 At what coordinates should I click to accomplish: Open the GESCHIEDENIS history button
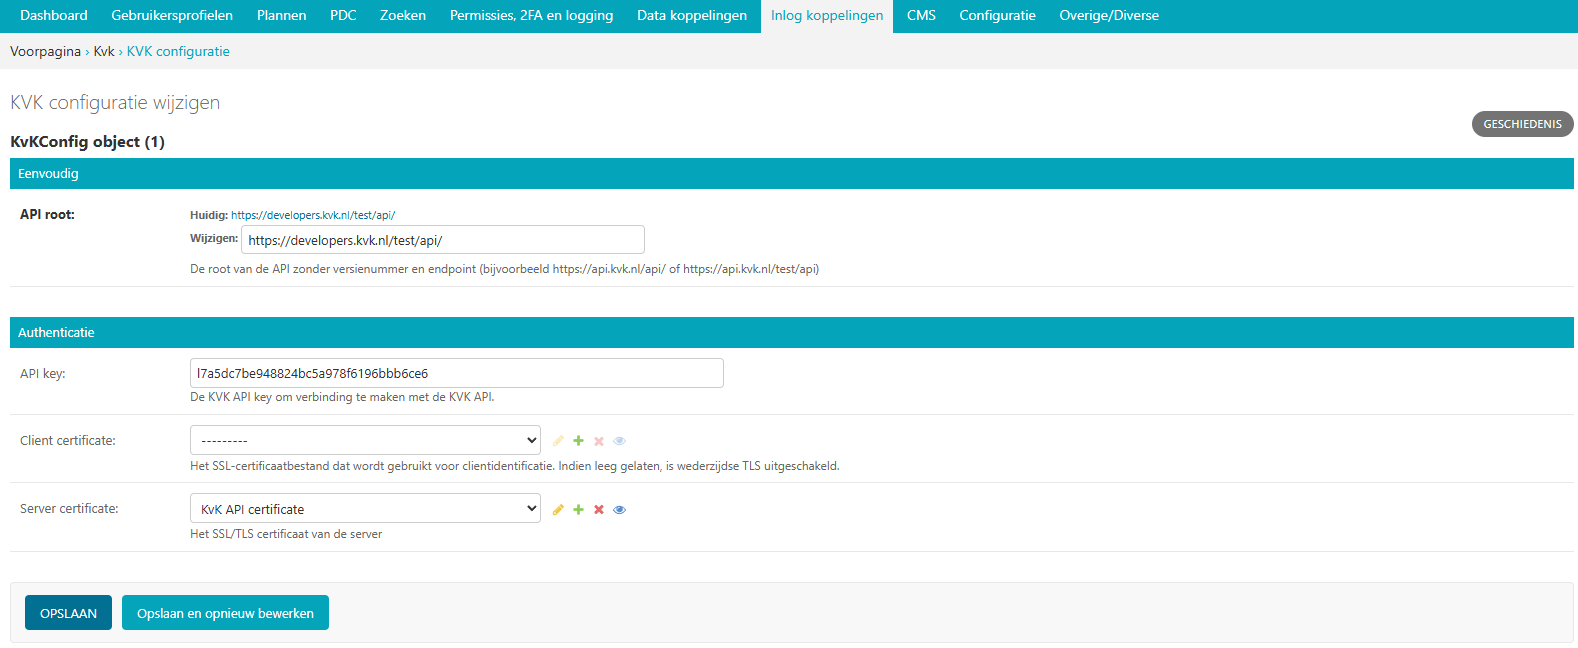(x=1522, y=124)
